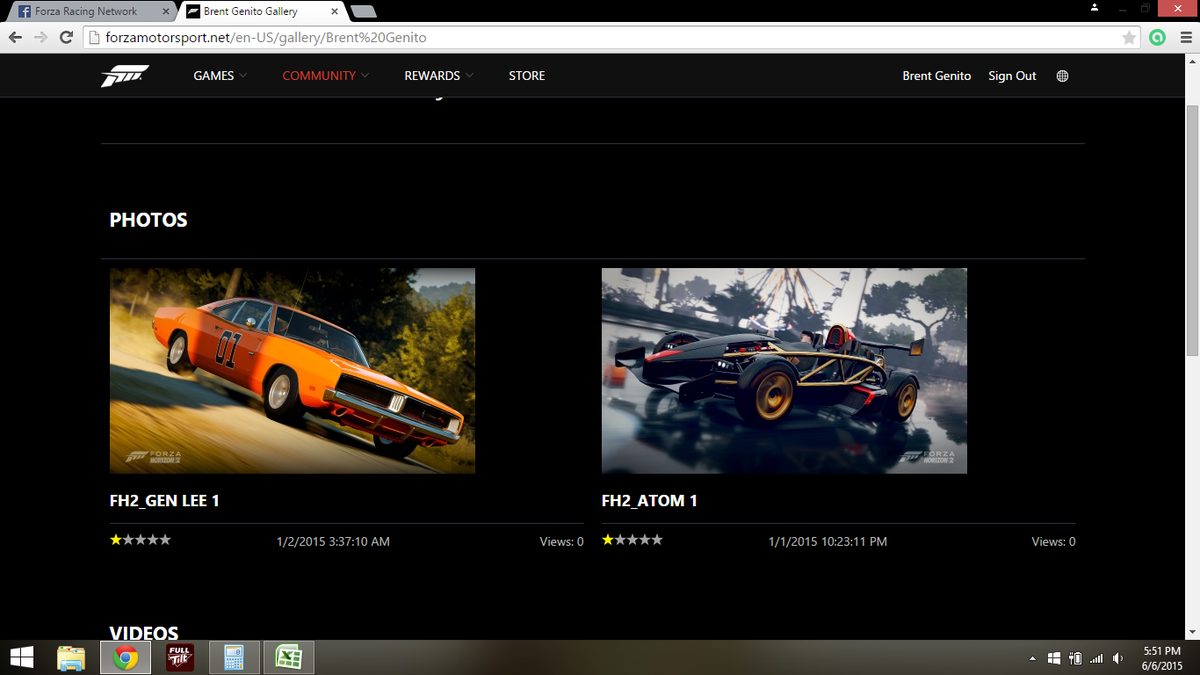Open the orange General Lee photo thumbnail

(292, 370)
